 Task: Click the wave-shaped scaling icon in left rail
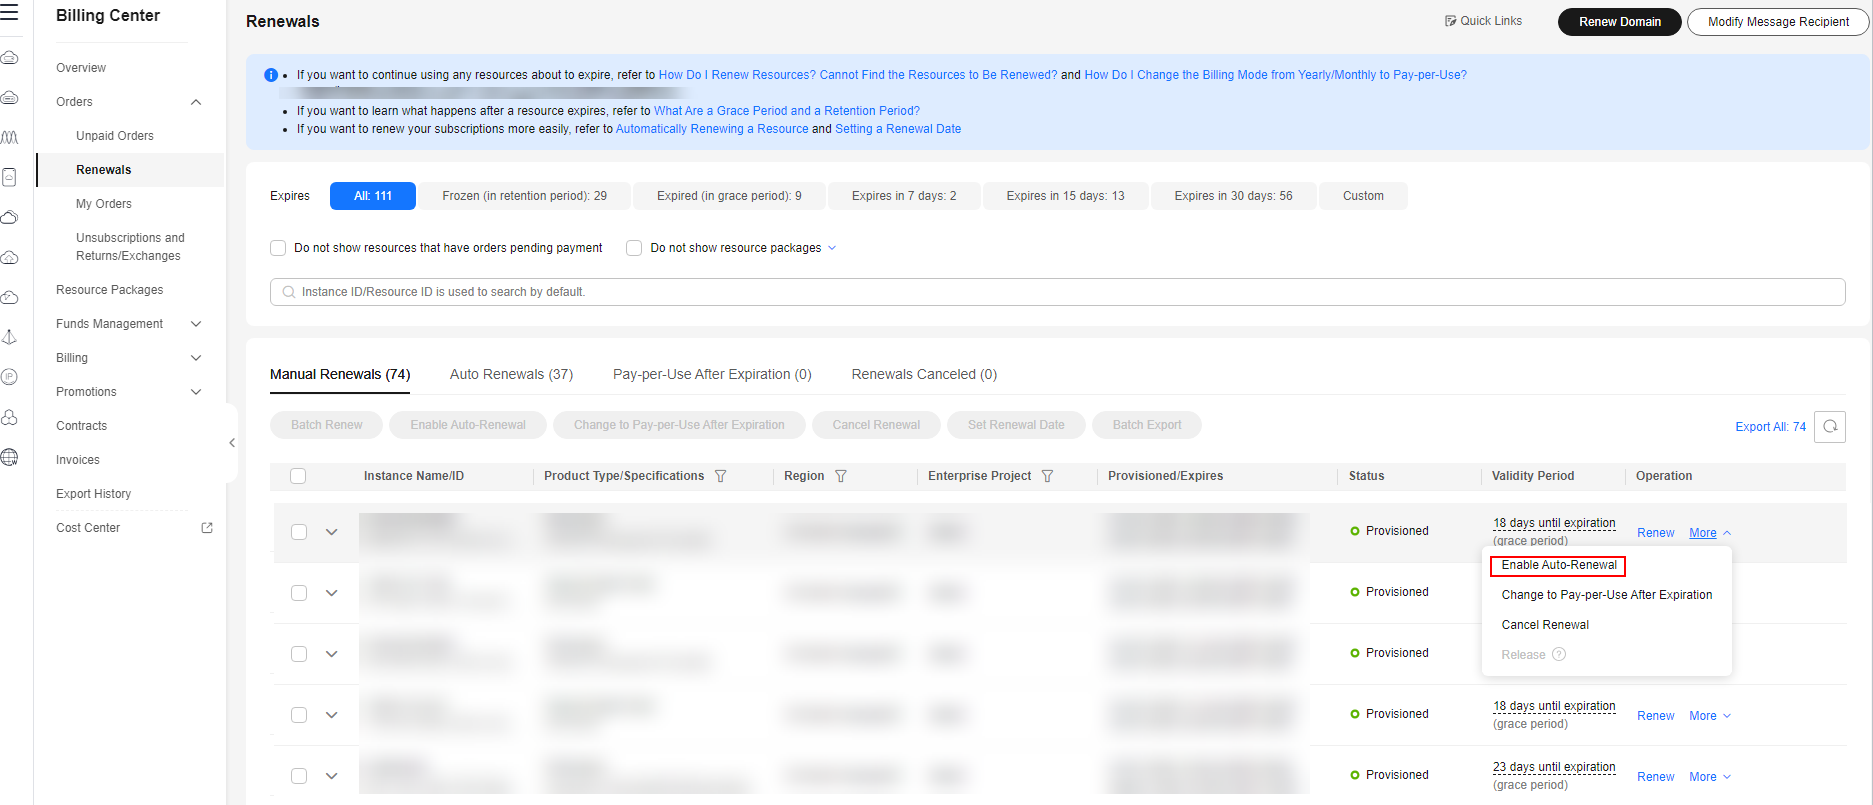pyautogui.click(x=10, y=137)
